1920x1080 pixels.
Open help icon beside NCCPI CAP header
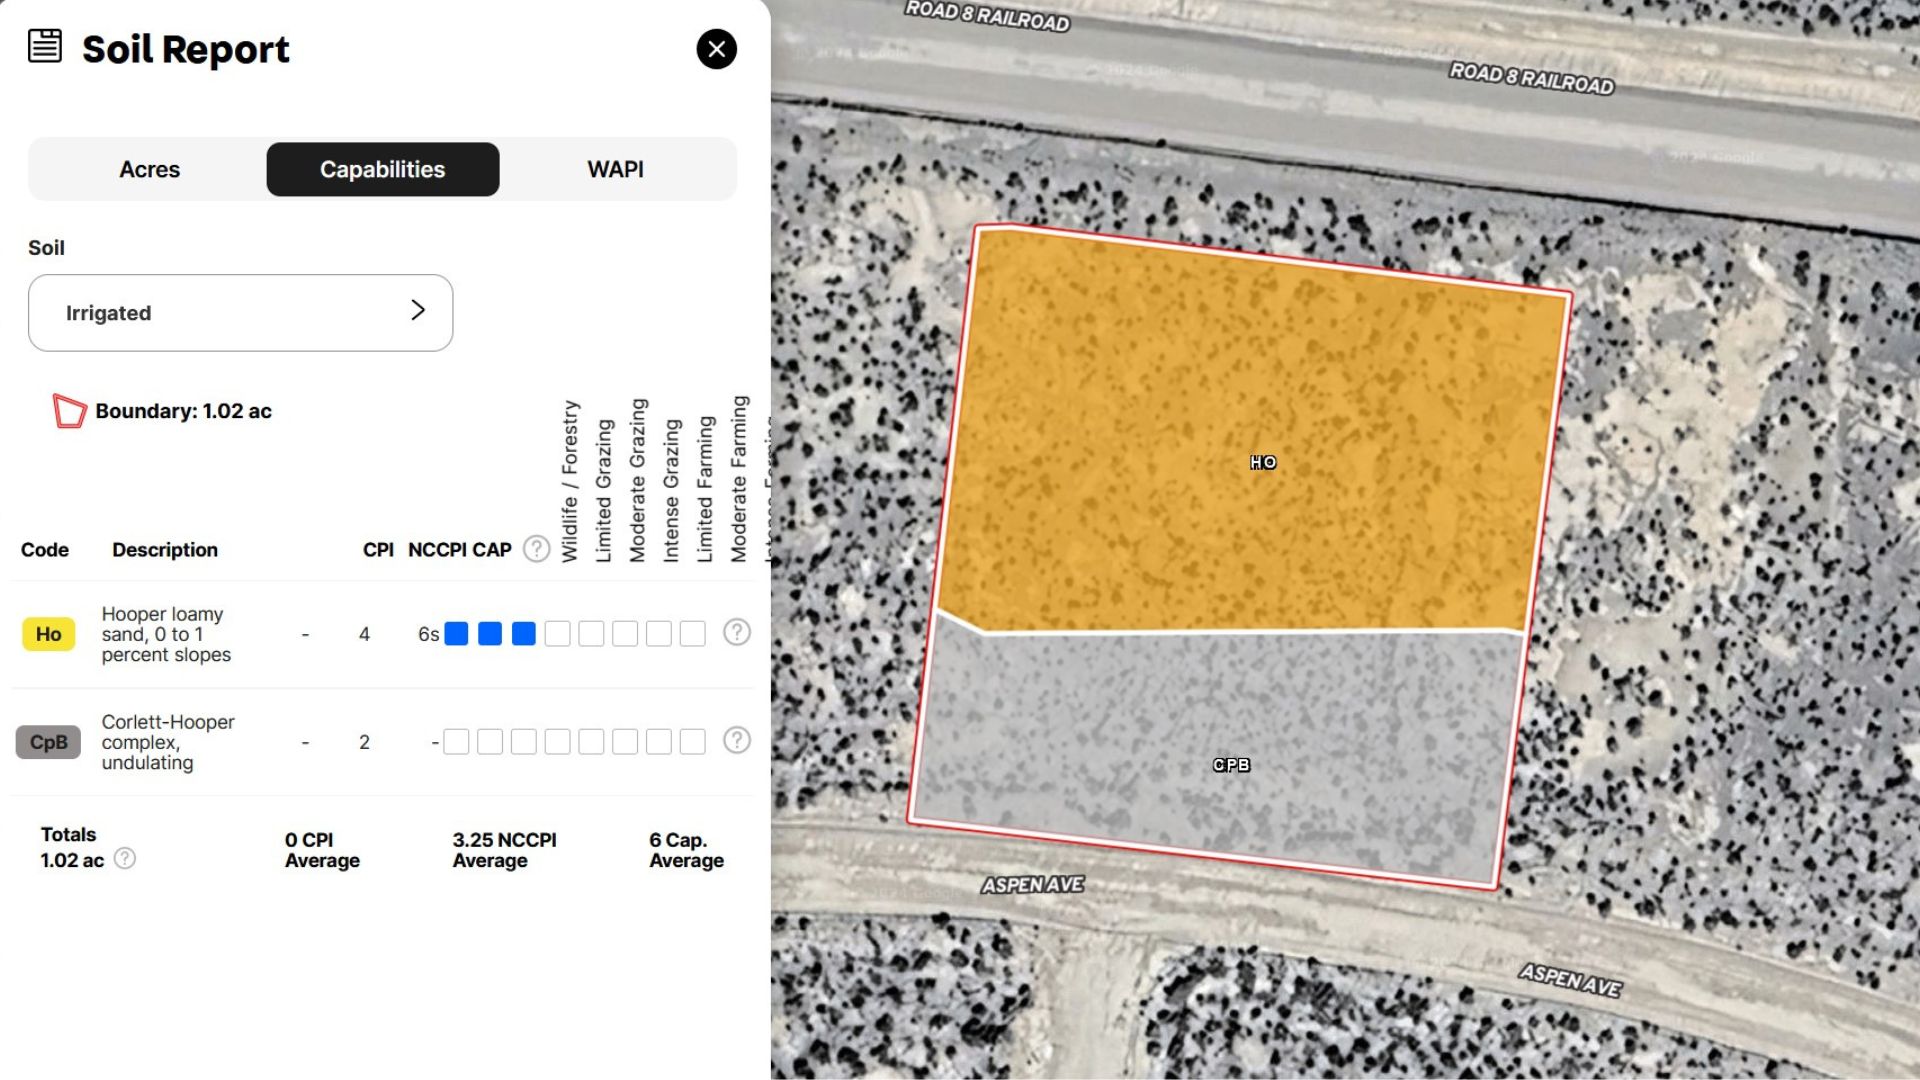tap(537, 549)
